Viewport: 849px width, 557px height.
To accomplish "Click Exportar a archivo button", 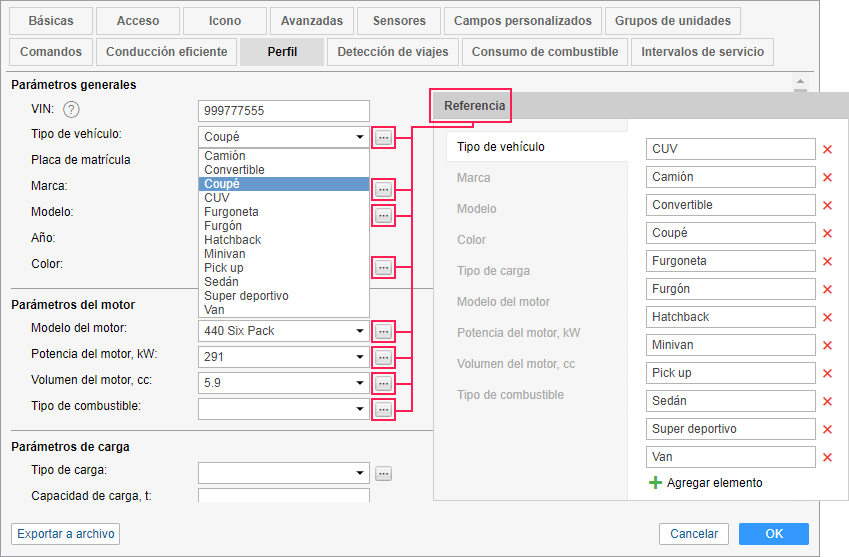I will click(x=66, y=534).
